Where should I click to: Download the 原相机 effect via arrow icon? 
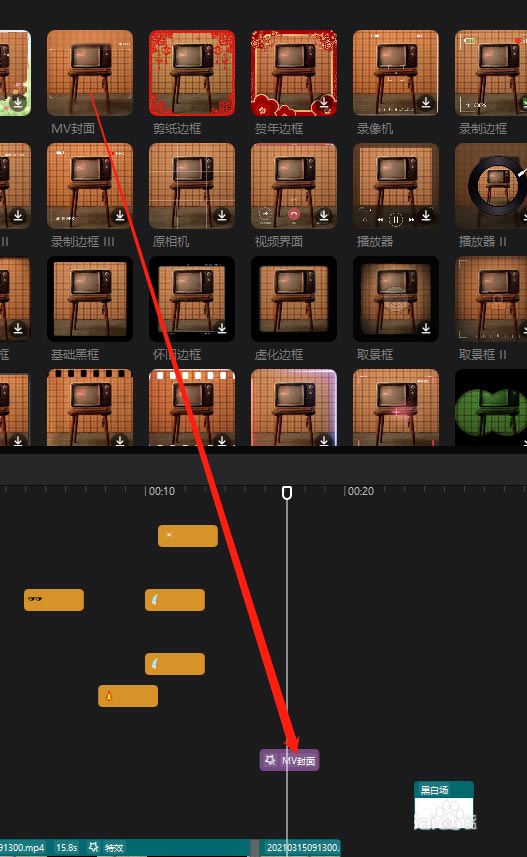(x=222, y=215)
